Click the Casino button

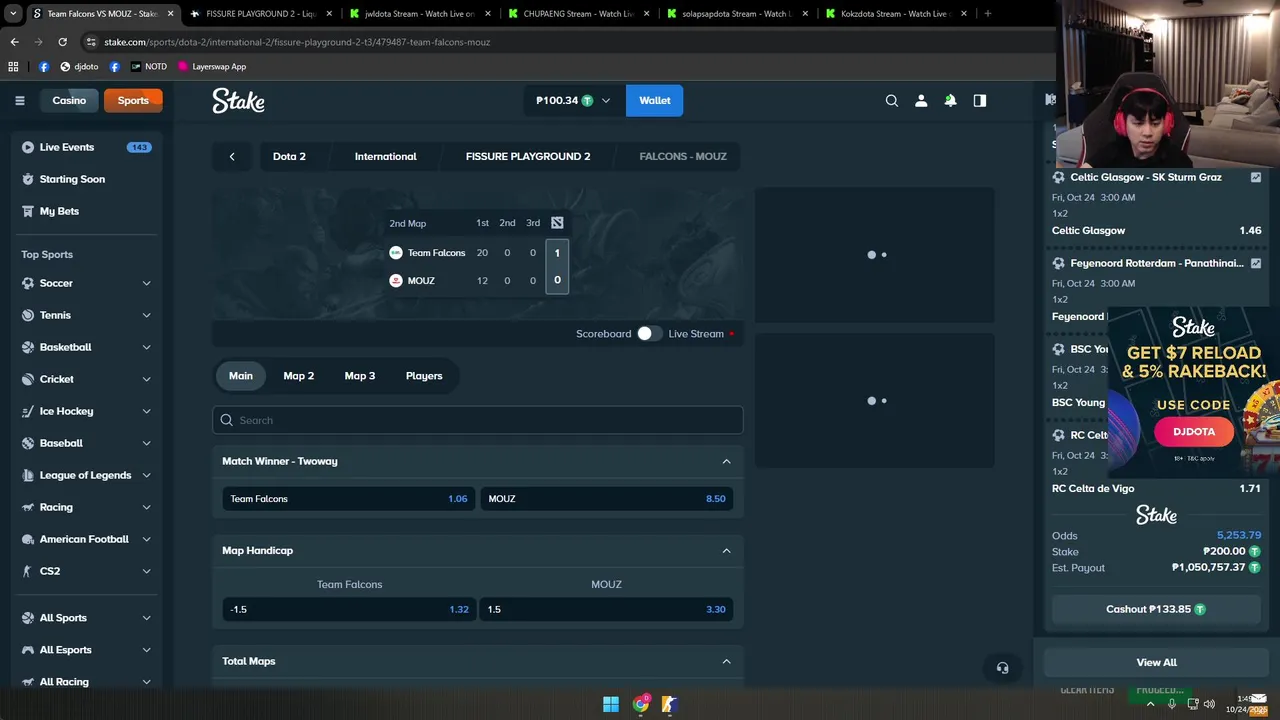(69, 100)
